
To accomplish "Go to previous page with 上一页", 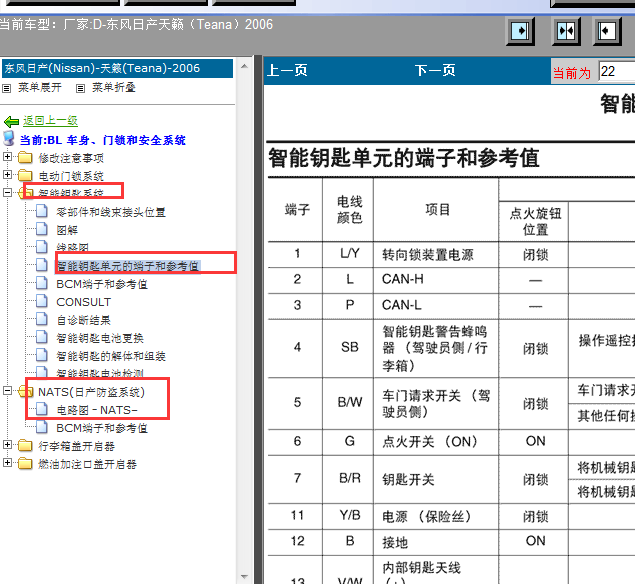I will click(287, 70).
